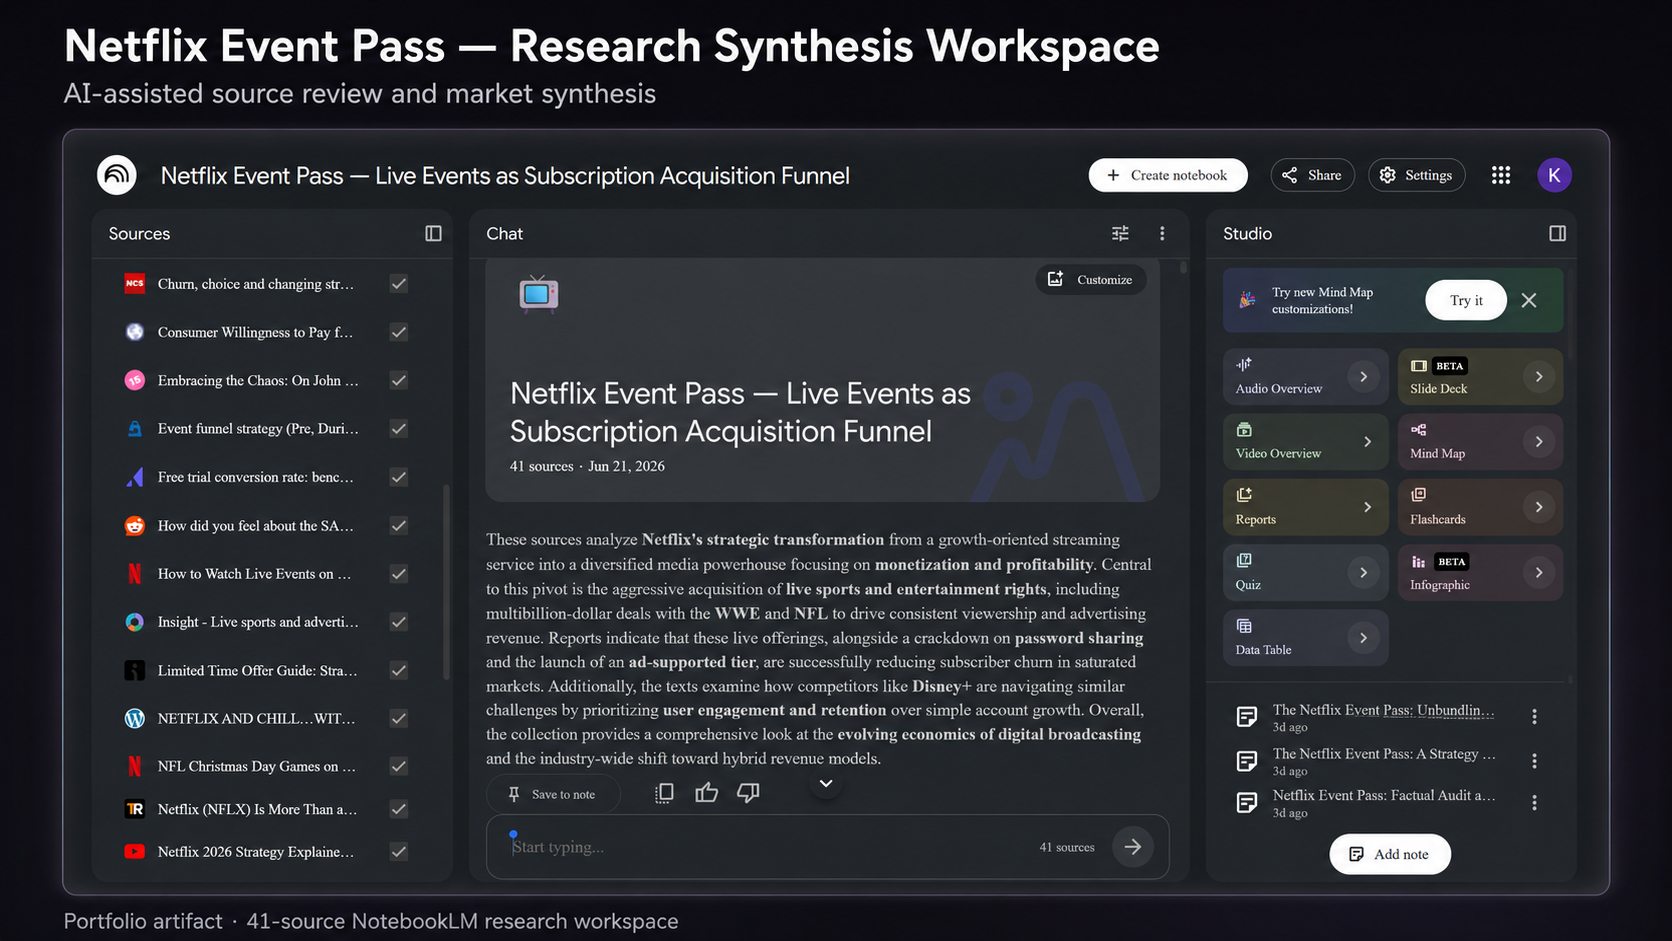This screenshot has height=941, width=1672.
Task: Click the Sources panel scrollbar
Action: 446,582
